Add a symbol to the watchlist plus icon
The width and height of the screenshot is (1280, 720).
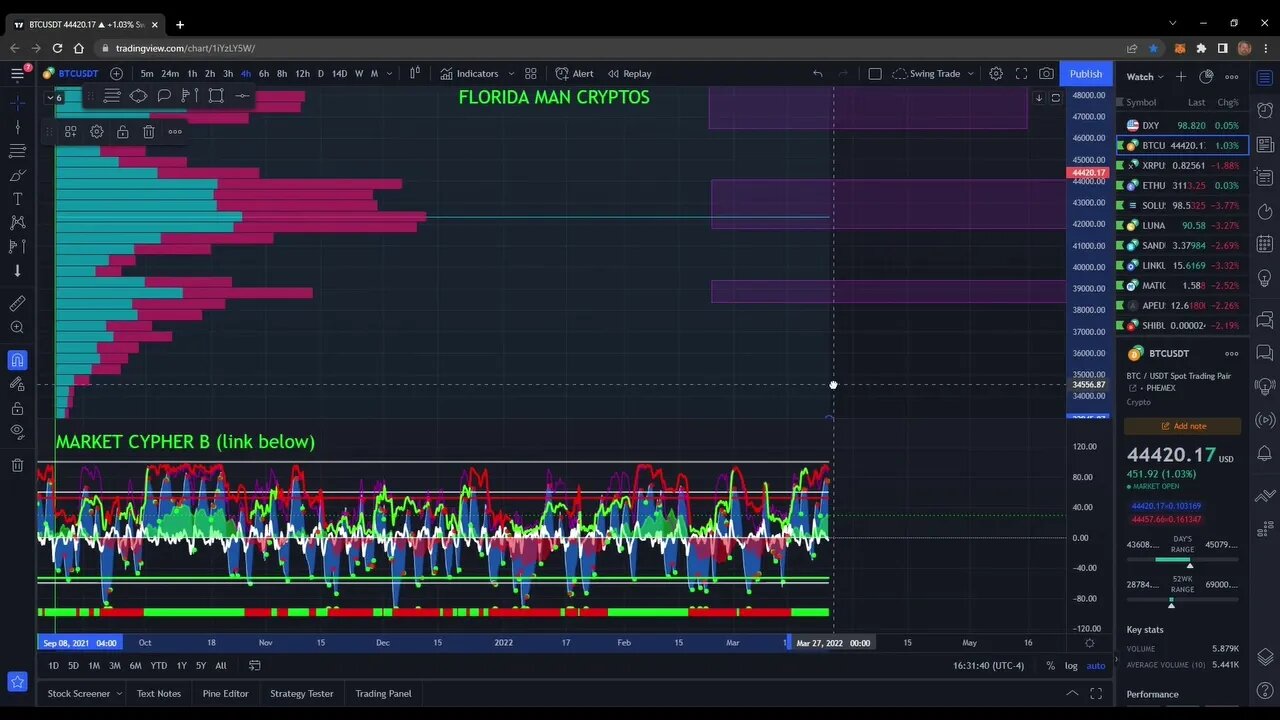(1181, 76)
